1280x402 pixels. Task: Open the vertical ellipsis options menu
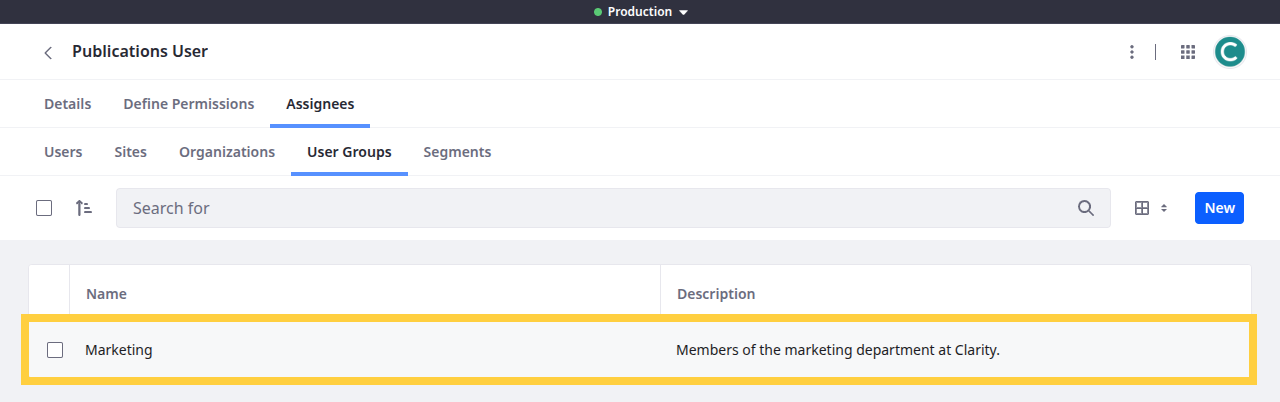click(1131, 52)
